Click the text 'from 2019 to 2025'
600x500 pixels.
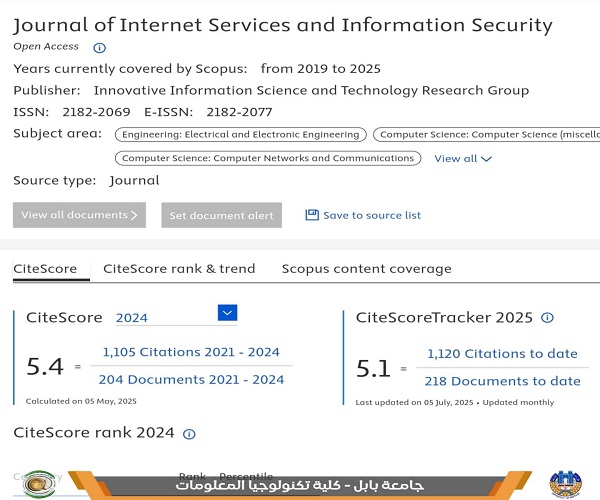(321, 69)
